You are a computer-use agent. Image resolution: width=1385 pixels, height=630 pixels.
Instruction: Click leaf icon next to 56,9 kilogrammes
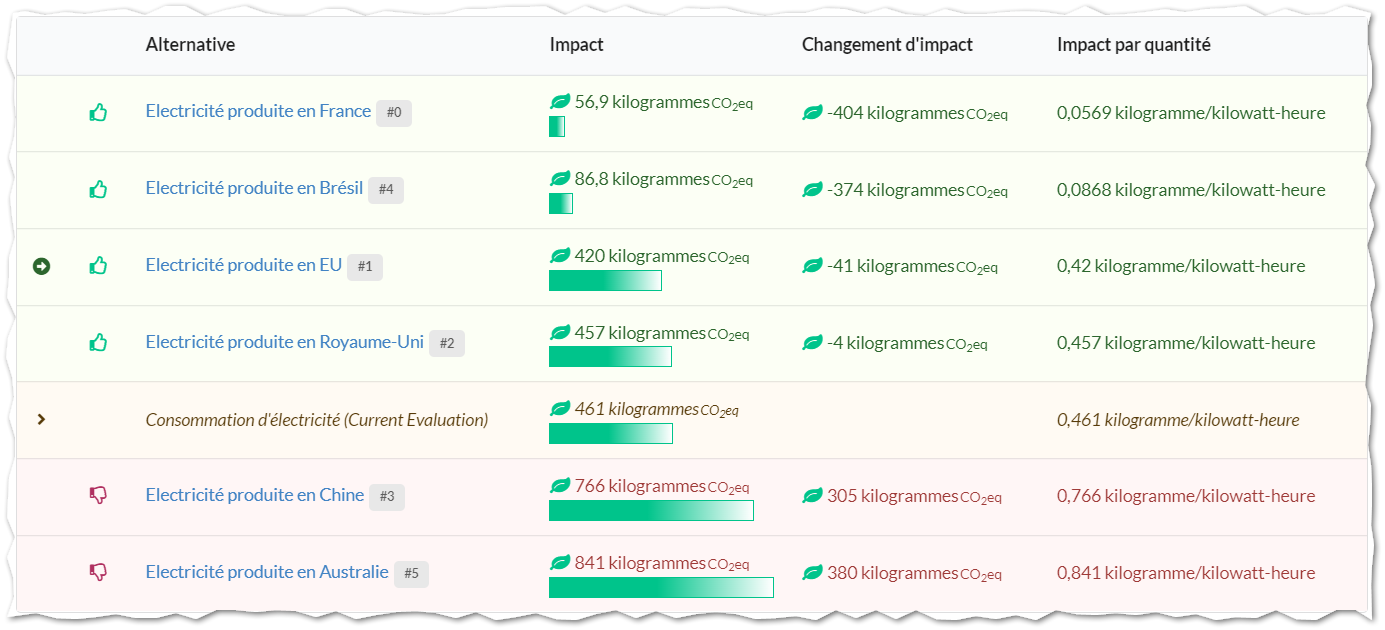click(560, 102)
